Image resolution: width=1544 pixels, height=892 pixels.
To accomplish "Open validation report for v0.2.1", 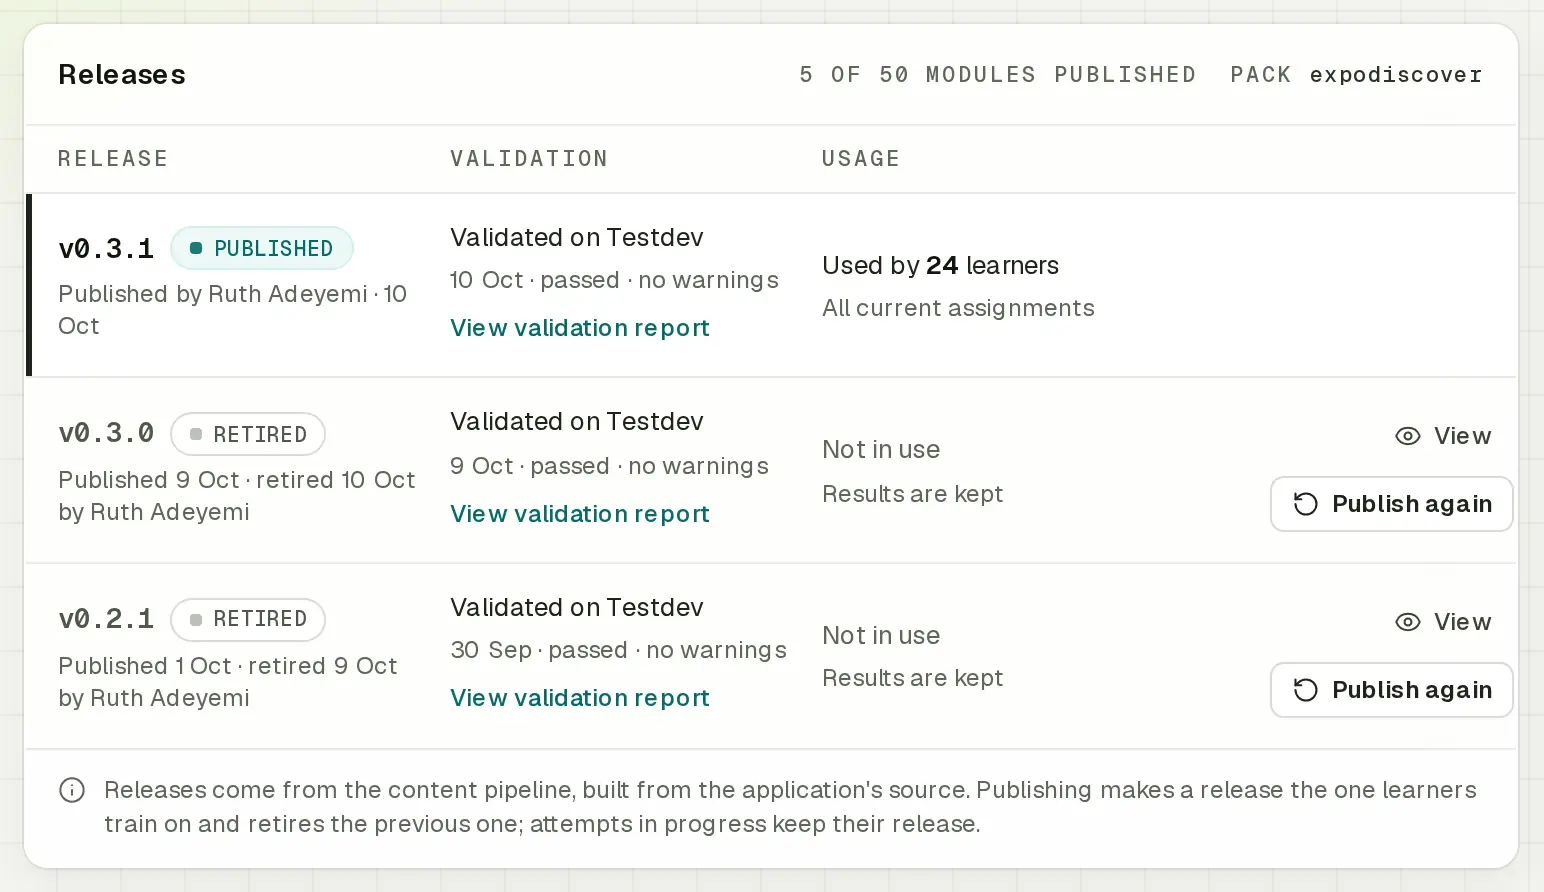I will [580, 698].
